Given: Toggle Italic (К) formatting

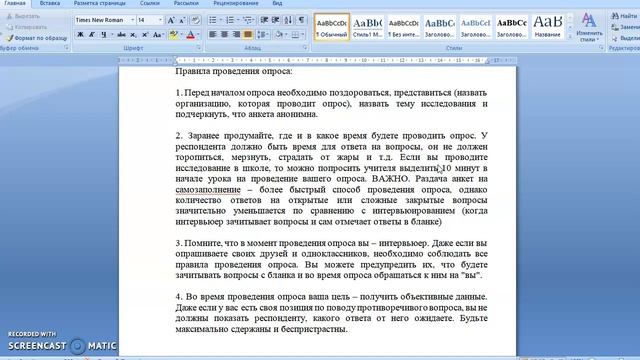Looking at the screenshot, I should click(x=92, y=35).
